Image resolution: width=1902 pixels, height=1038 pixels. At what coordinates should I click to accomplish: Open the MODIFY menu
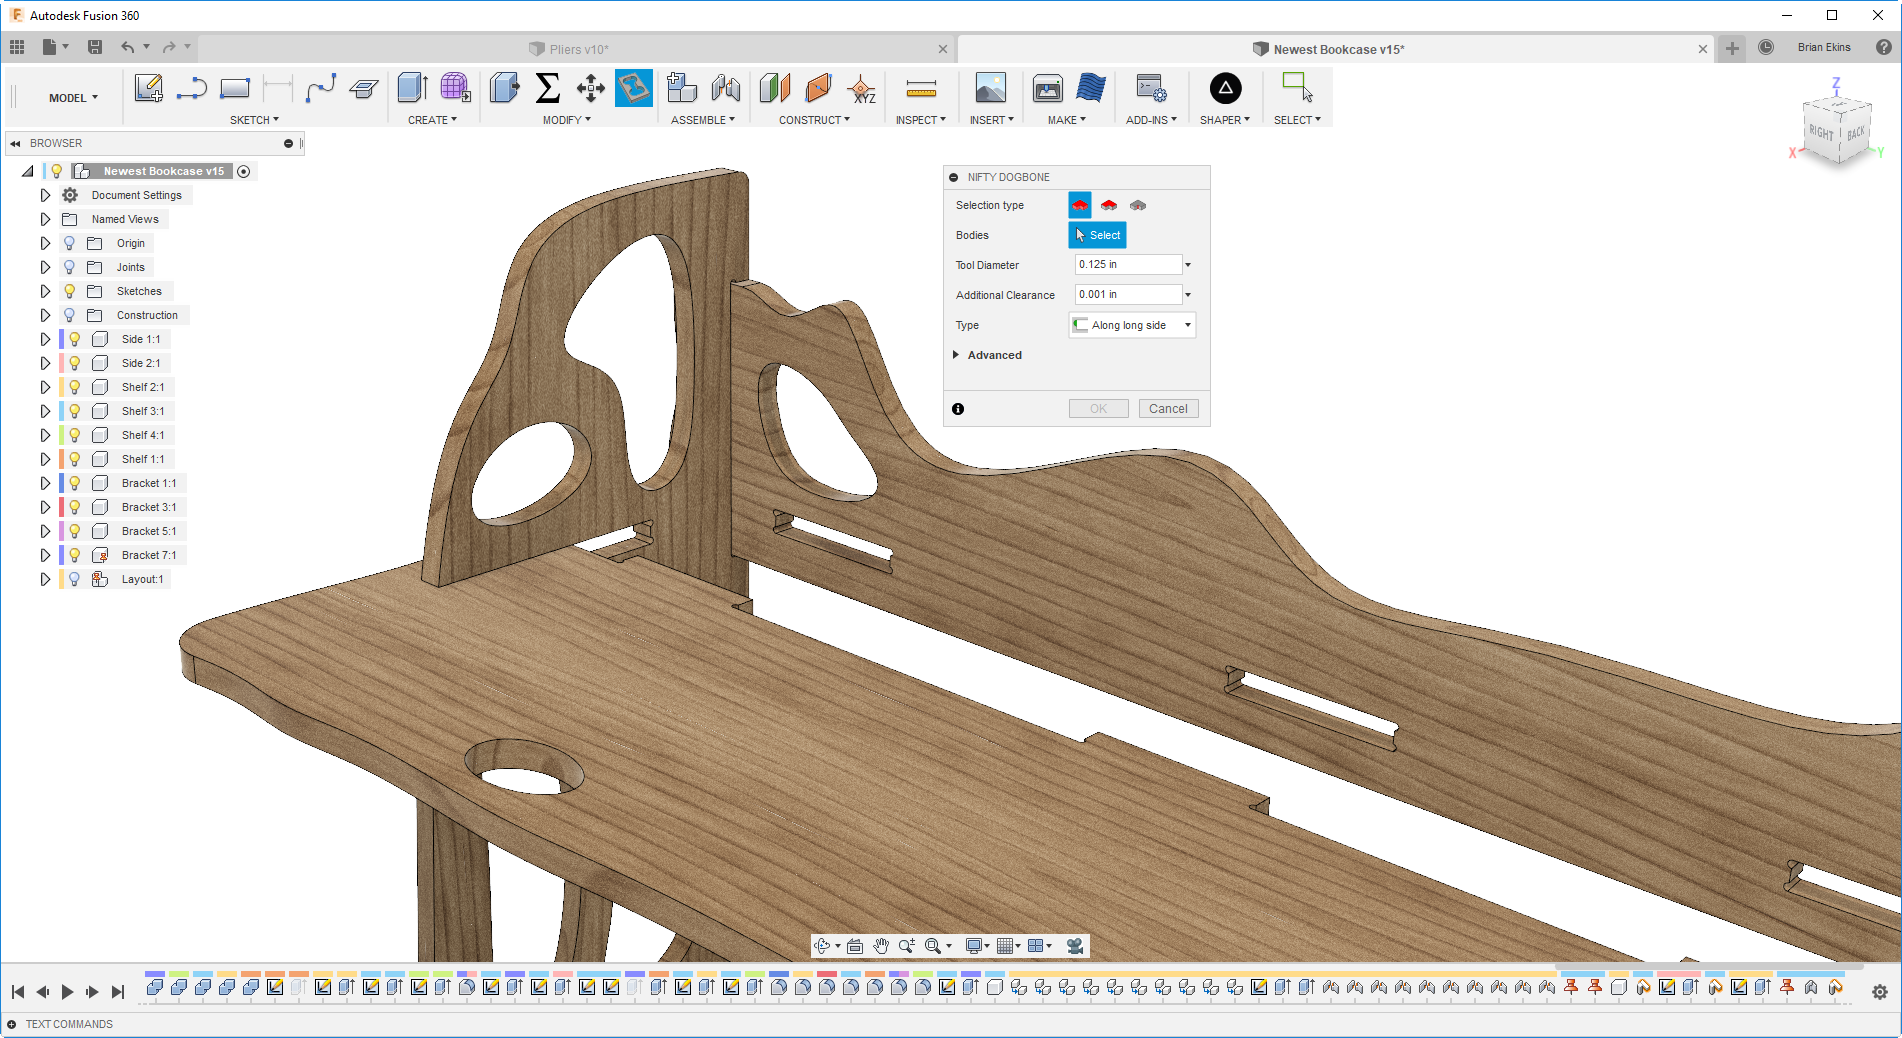click(566, 120)
